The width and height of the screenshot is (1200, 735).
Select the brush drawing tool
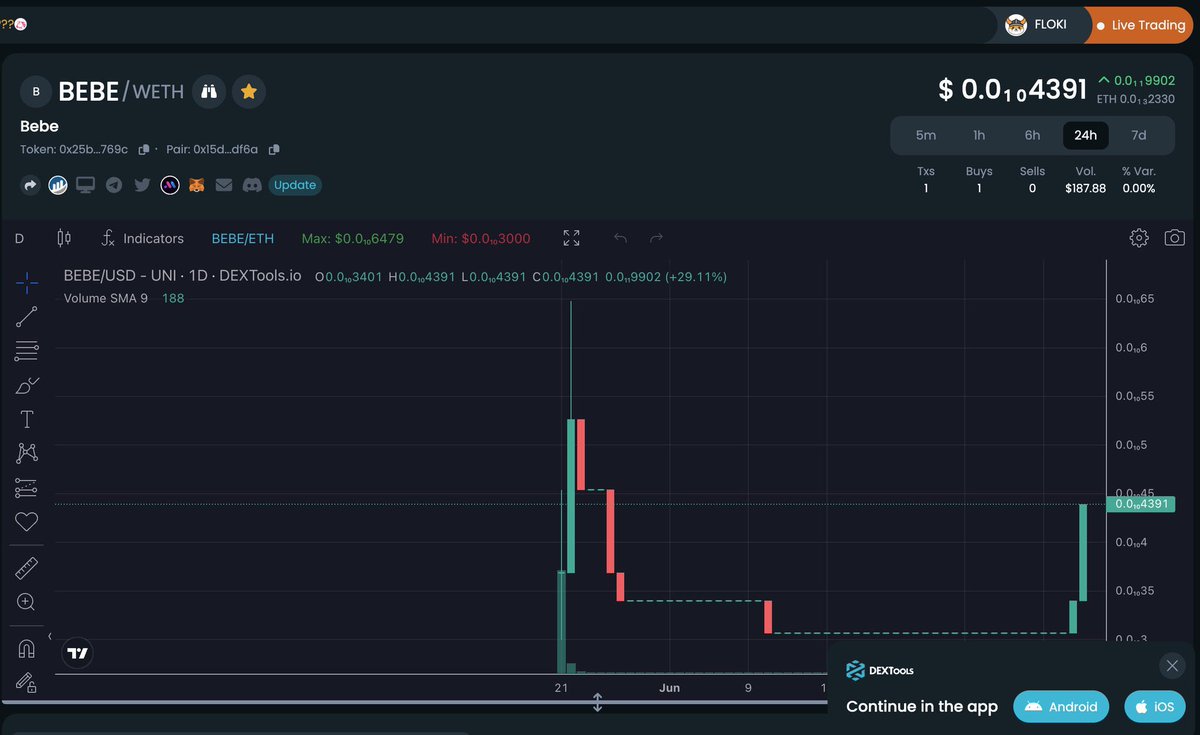(x=27, y=385)
